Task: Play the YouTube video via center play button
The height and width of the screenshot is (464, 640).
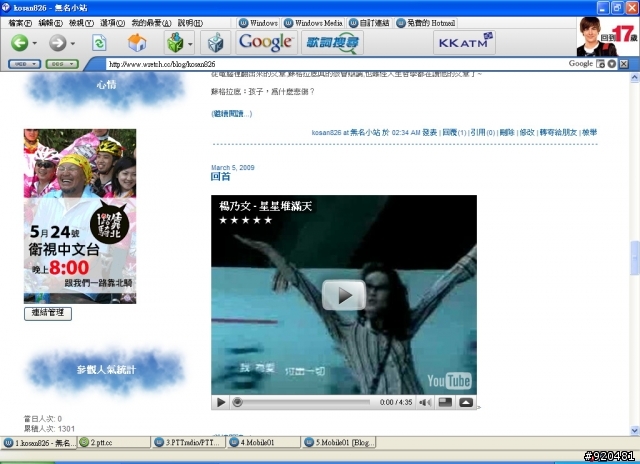Action: tap(344, 295)
